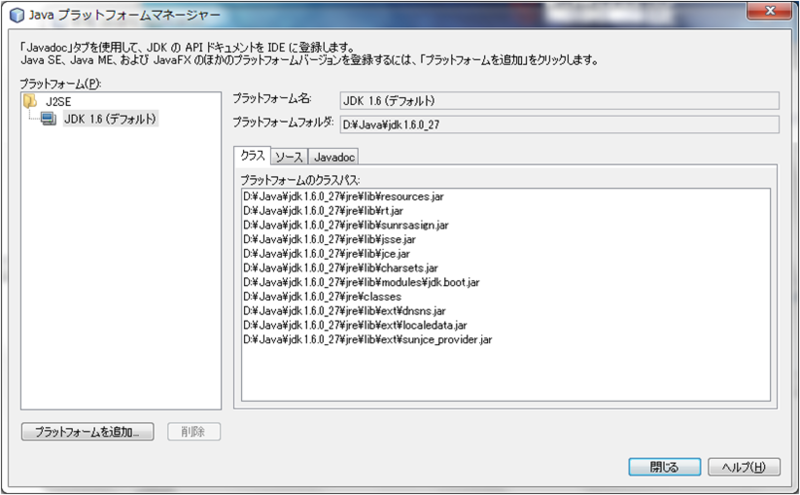Click the プラットフォーム(P): label
Image resolution: width=800 pixels, height=495 pixels.
[x=61, y=84]
